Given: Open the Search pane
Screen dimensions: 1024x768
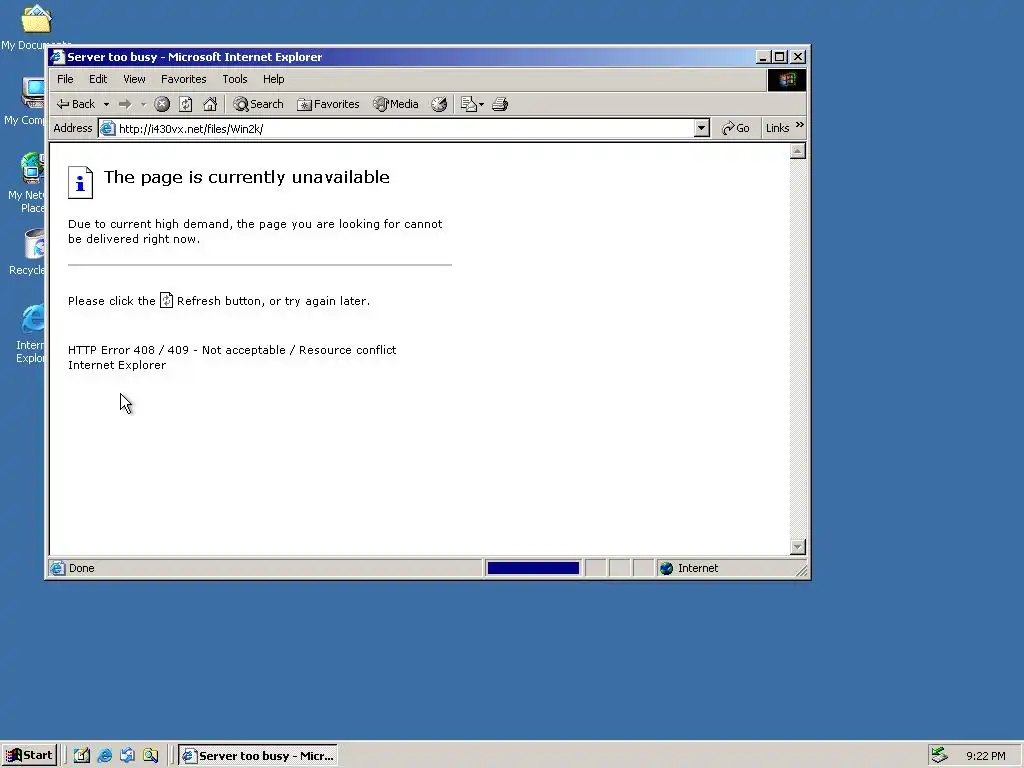Looking at the screenshot, I should tap(258, 104).
